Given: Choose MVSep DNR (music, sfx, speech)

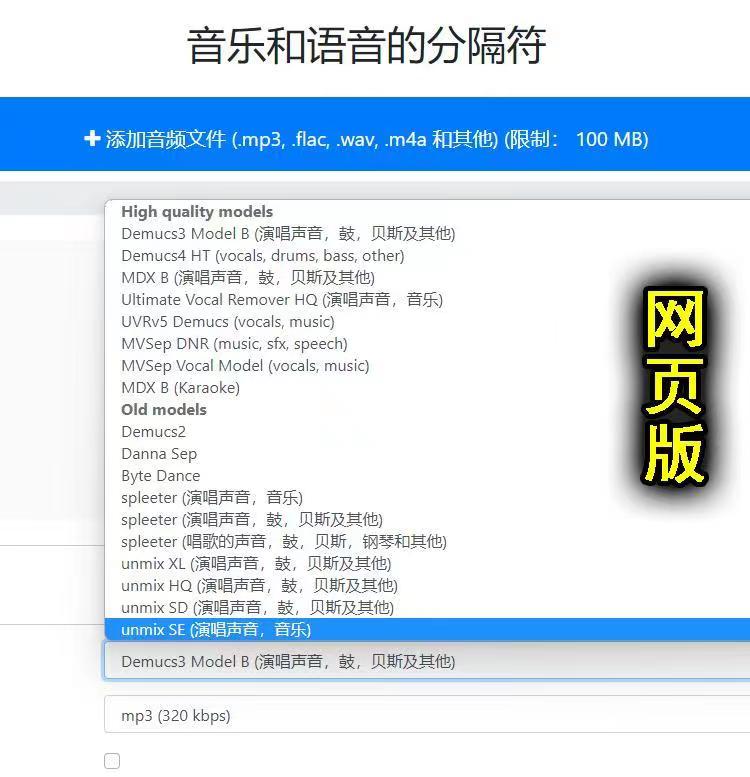Looking at the screenshot, I should point(234,343).
